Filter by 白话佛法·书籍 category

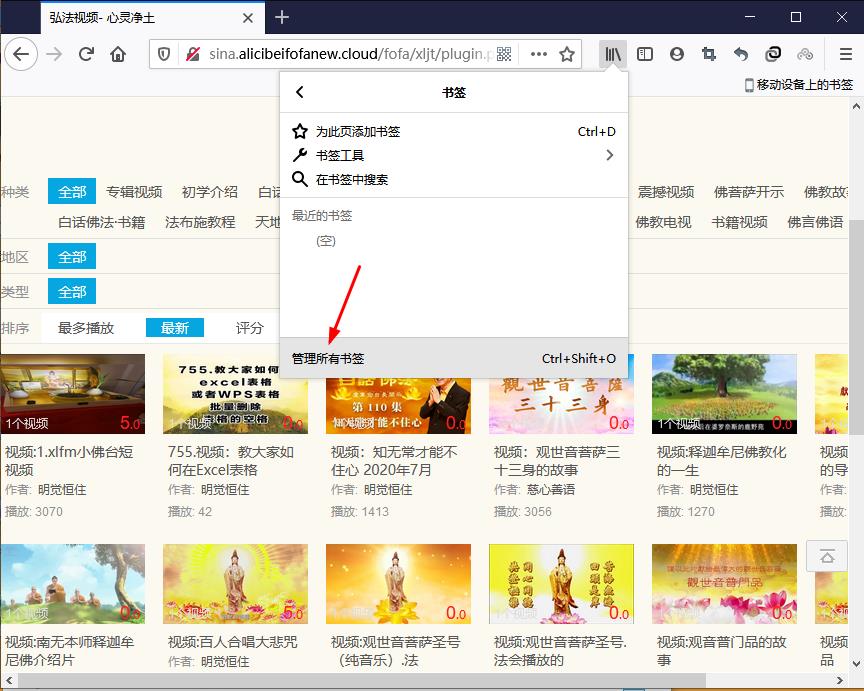click(102, 222)
